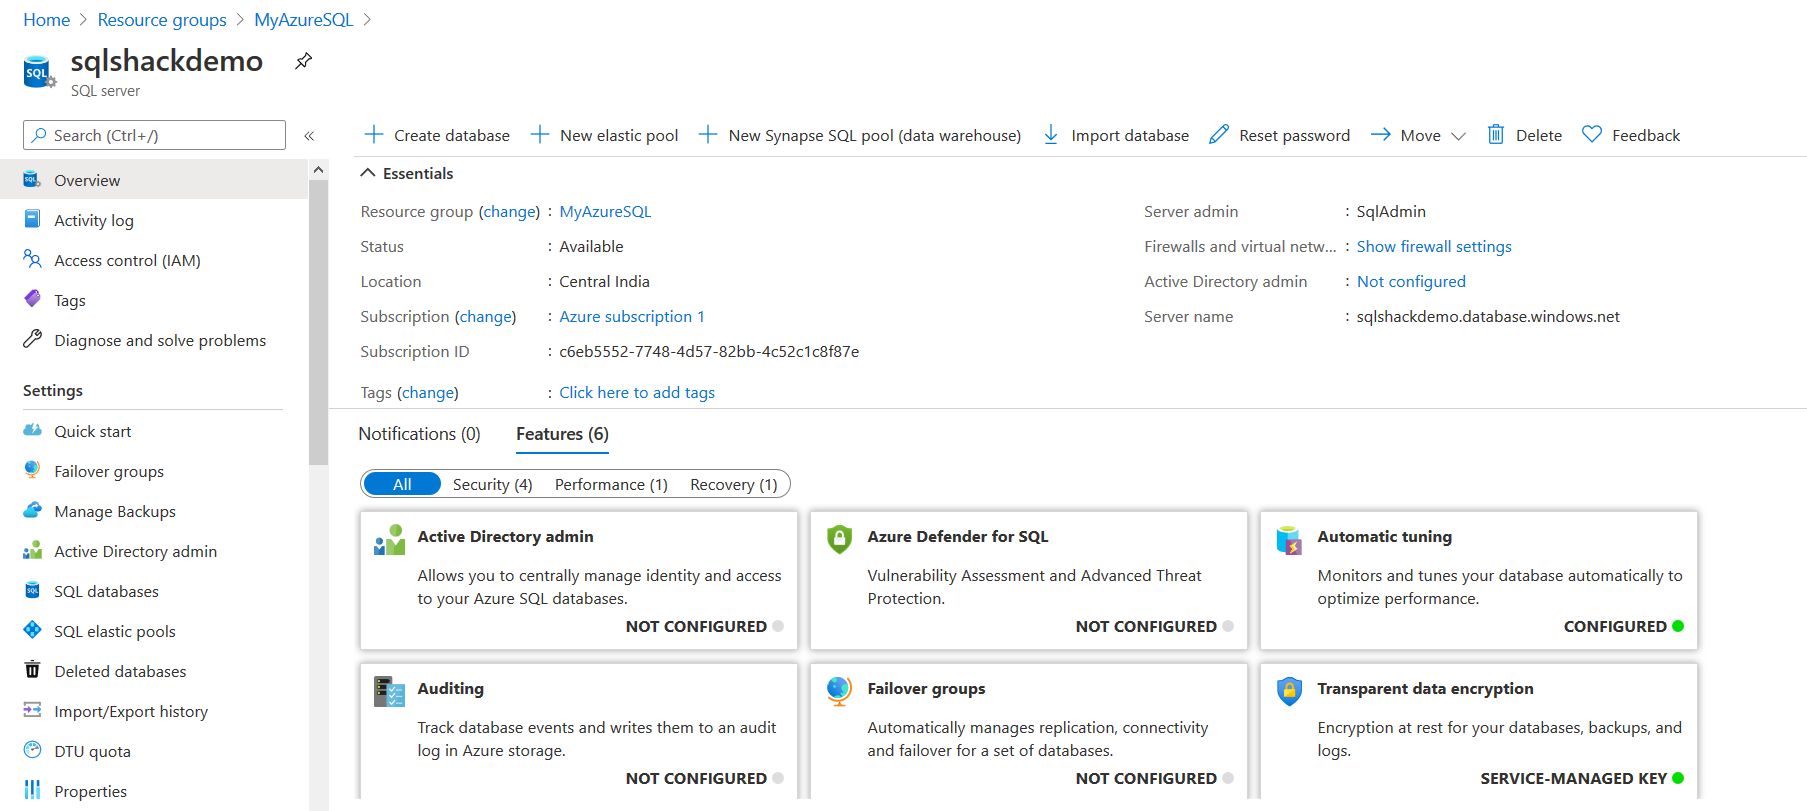Open SQL elastic pools in the sidebar
The image size is (1807, 811).
click(x=114, y=631)
